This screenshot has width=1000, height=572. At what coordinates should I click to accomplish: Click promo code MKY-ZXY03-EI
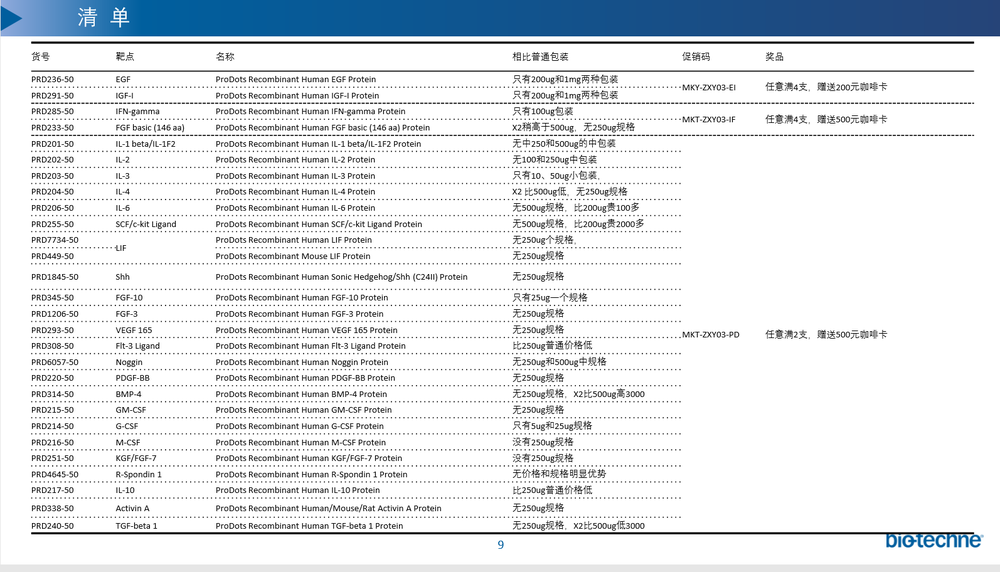click(x=709, y=87)
